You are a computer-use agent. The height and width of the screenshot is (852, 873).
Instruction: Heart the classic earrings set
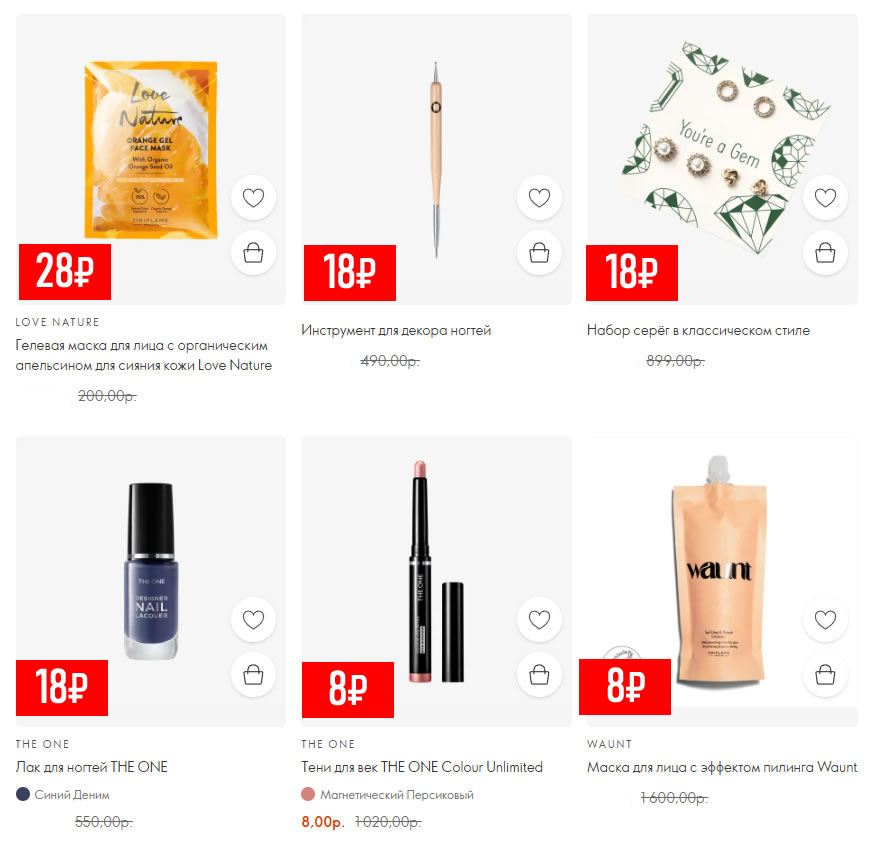[x=825, y=198]
